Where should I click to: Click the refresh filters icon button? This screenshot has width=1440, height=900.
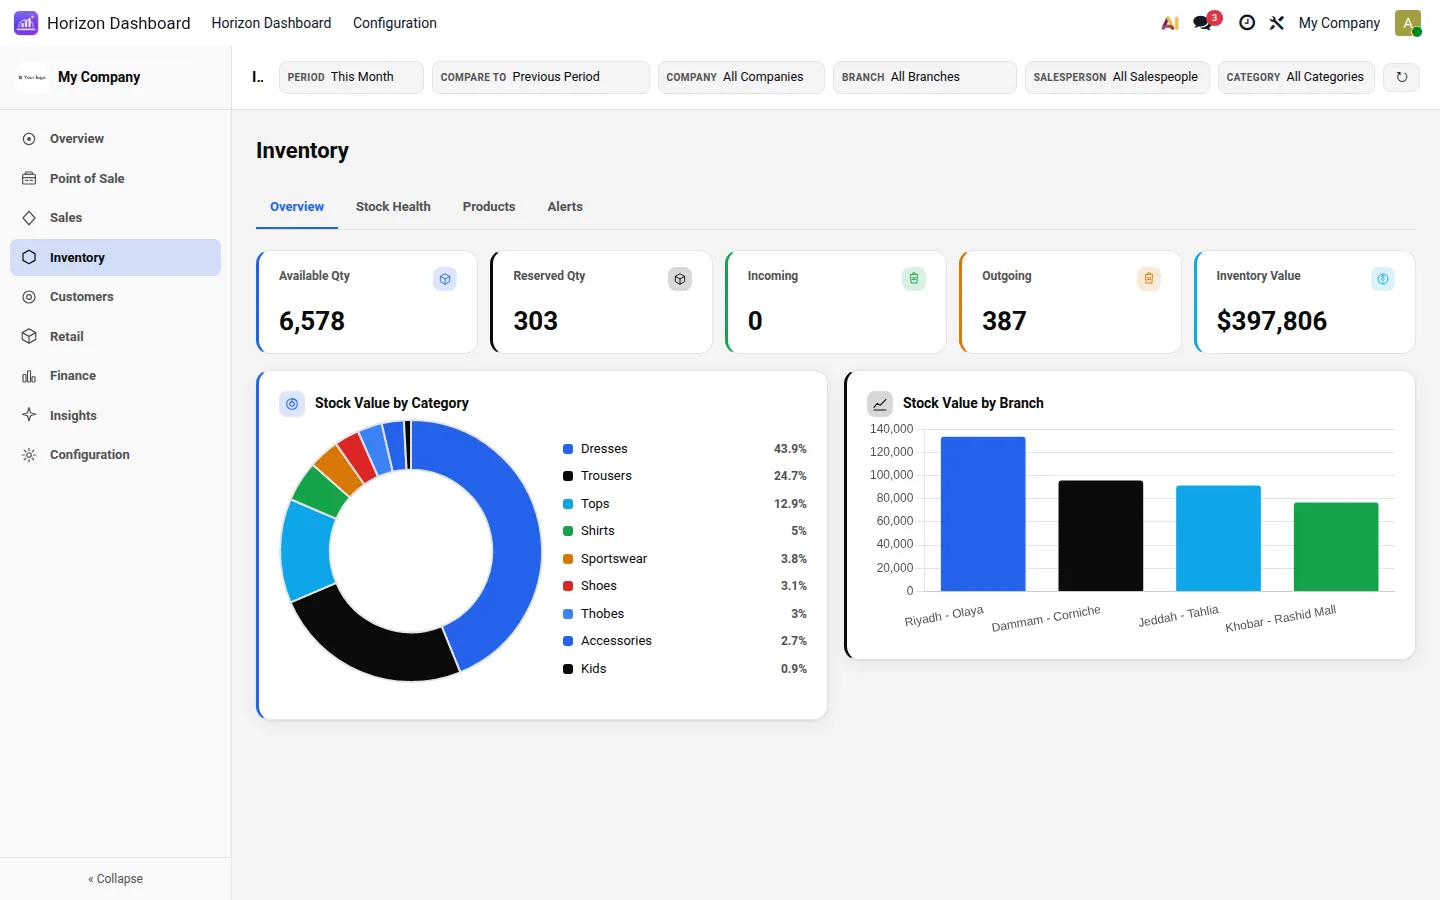click(x=1402, y=77)
